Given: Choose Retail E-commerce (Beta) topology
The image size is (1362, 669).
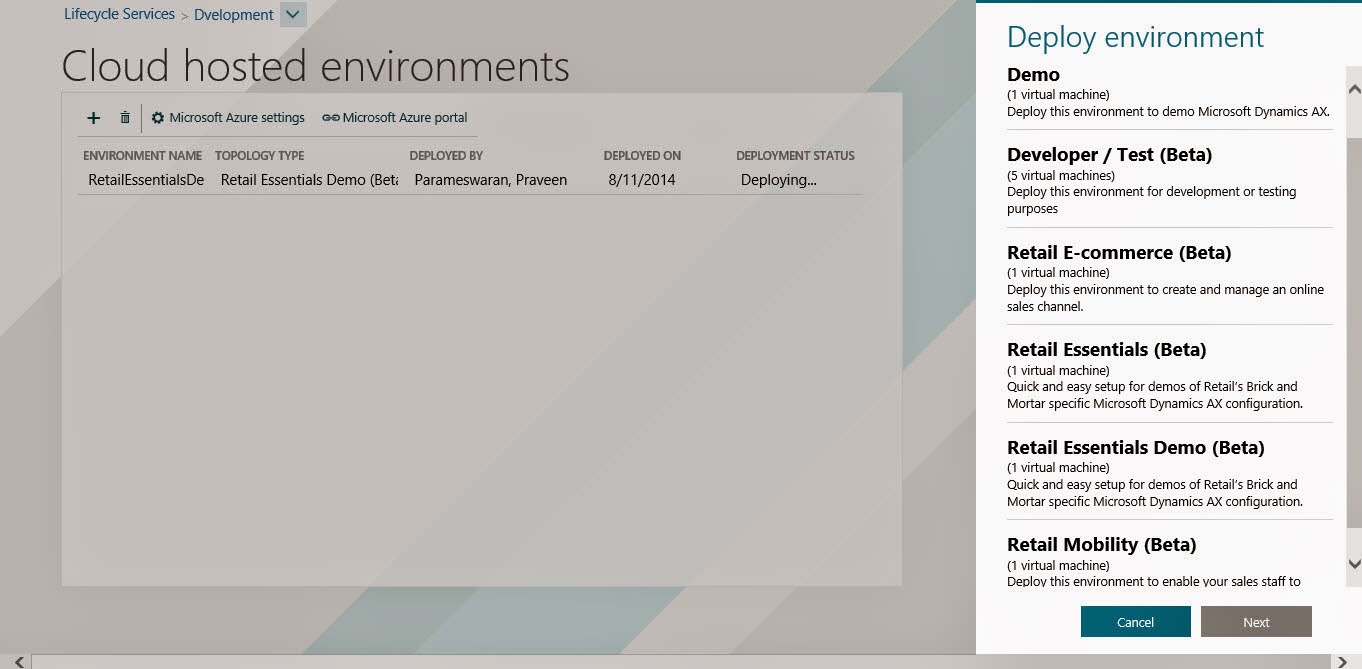Looking at the screenshot, I should click(x=1169, y=279).
